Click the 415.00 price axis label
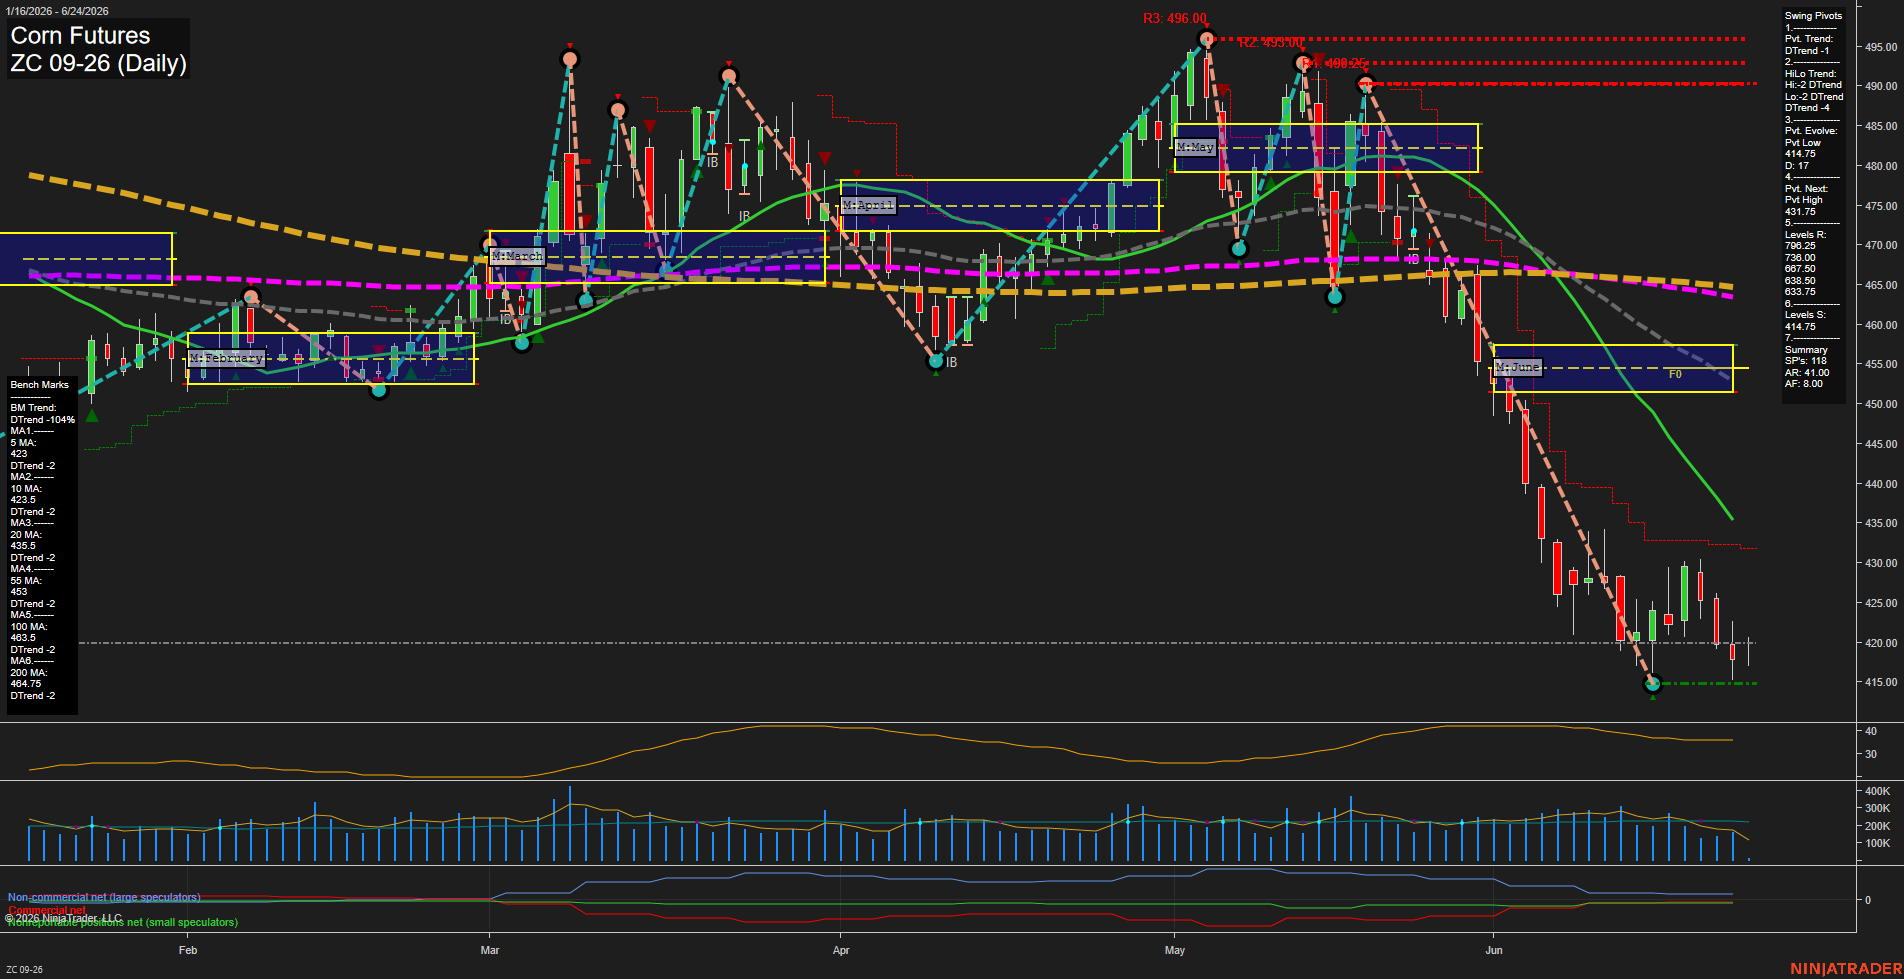The height and width of the screenshot is (979, 1904). [x=1880, y=682]
